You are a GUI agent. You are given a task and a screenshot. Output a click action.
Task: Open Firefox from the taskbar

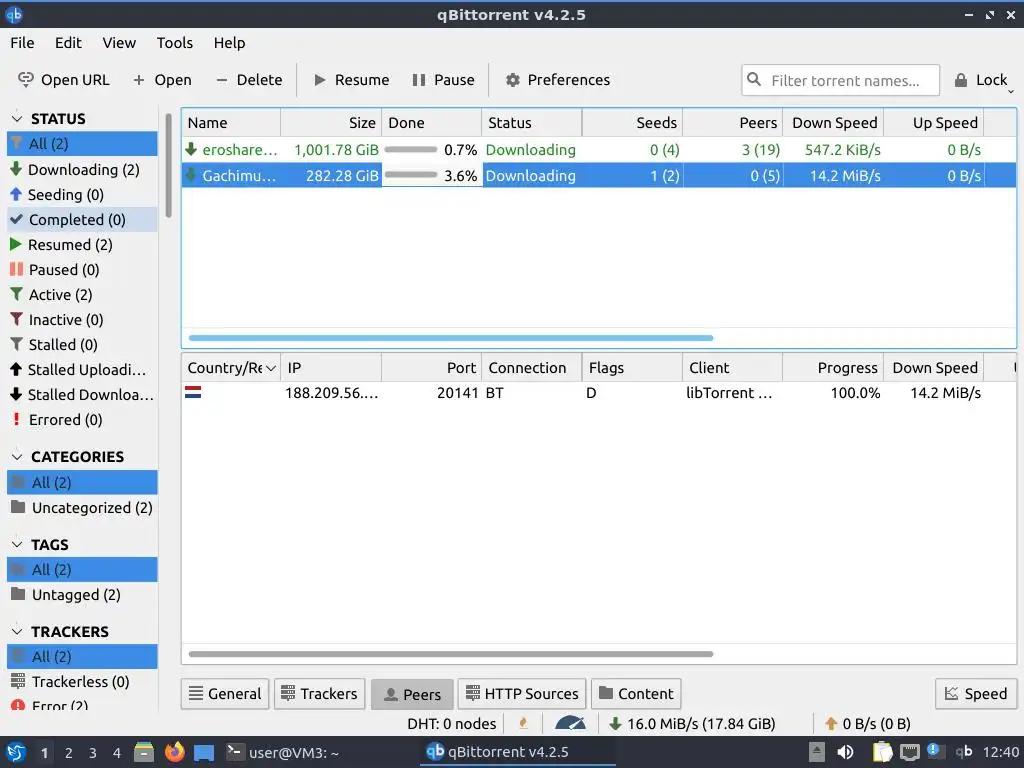click(x=174, y=752)
